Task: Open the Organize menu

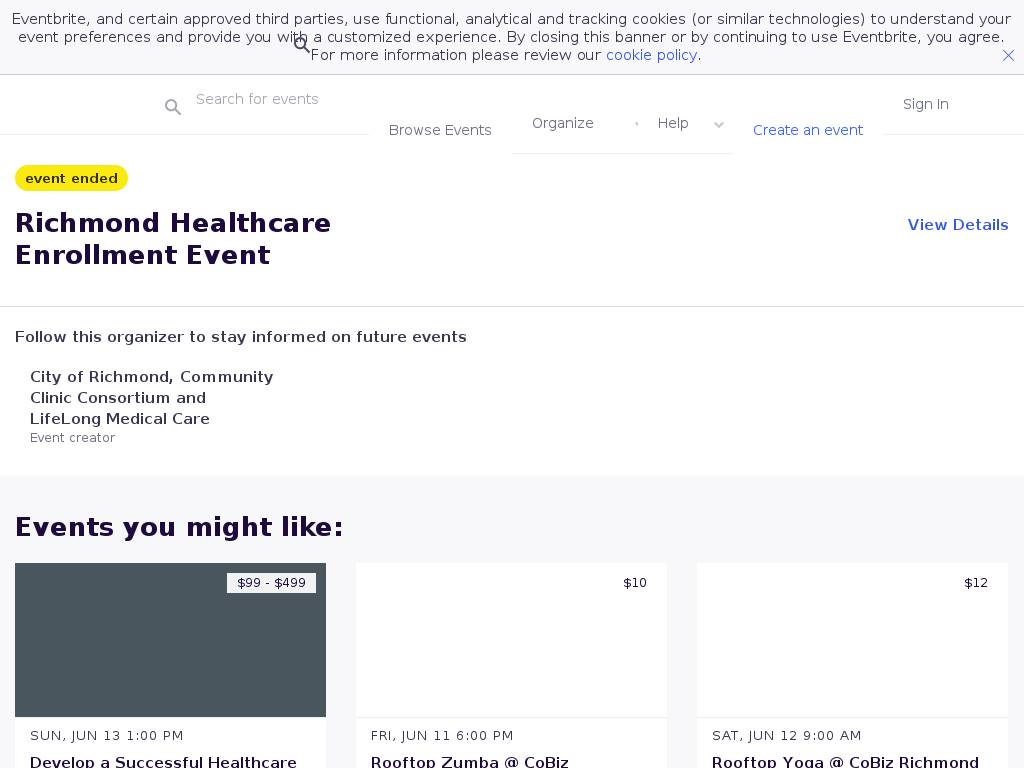Action: coord(563,123)
